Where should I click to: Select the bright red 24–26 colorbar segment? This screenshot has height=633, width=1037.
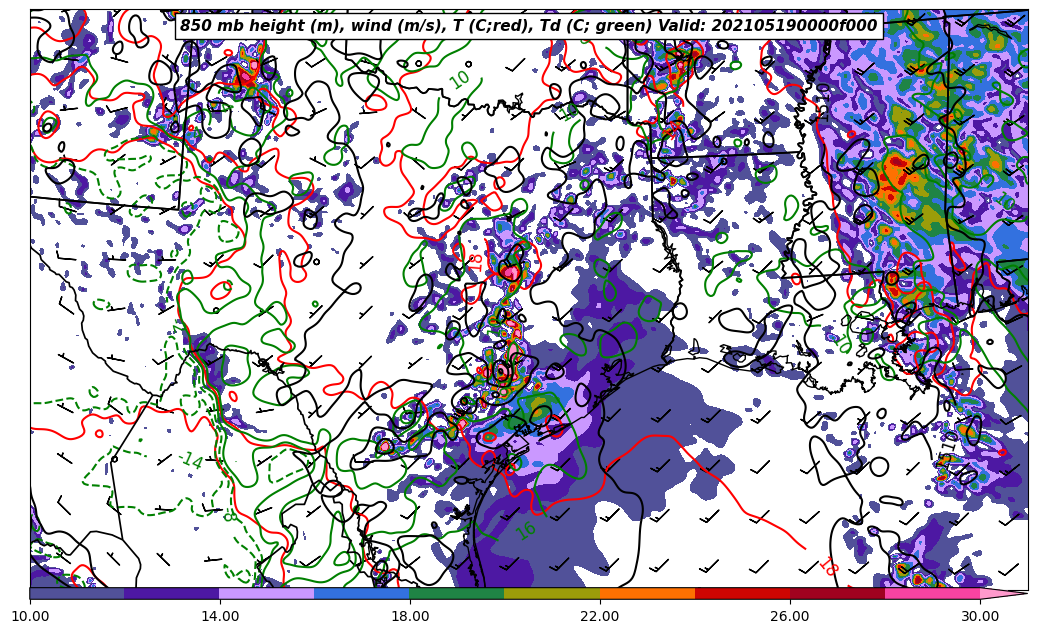(742, 593)
